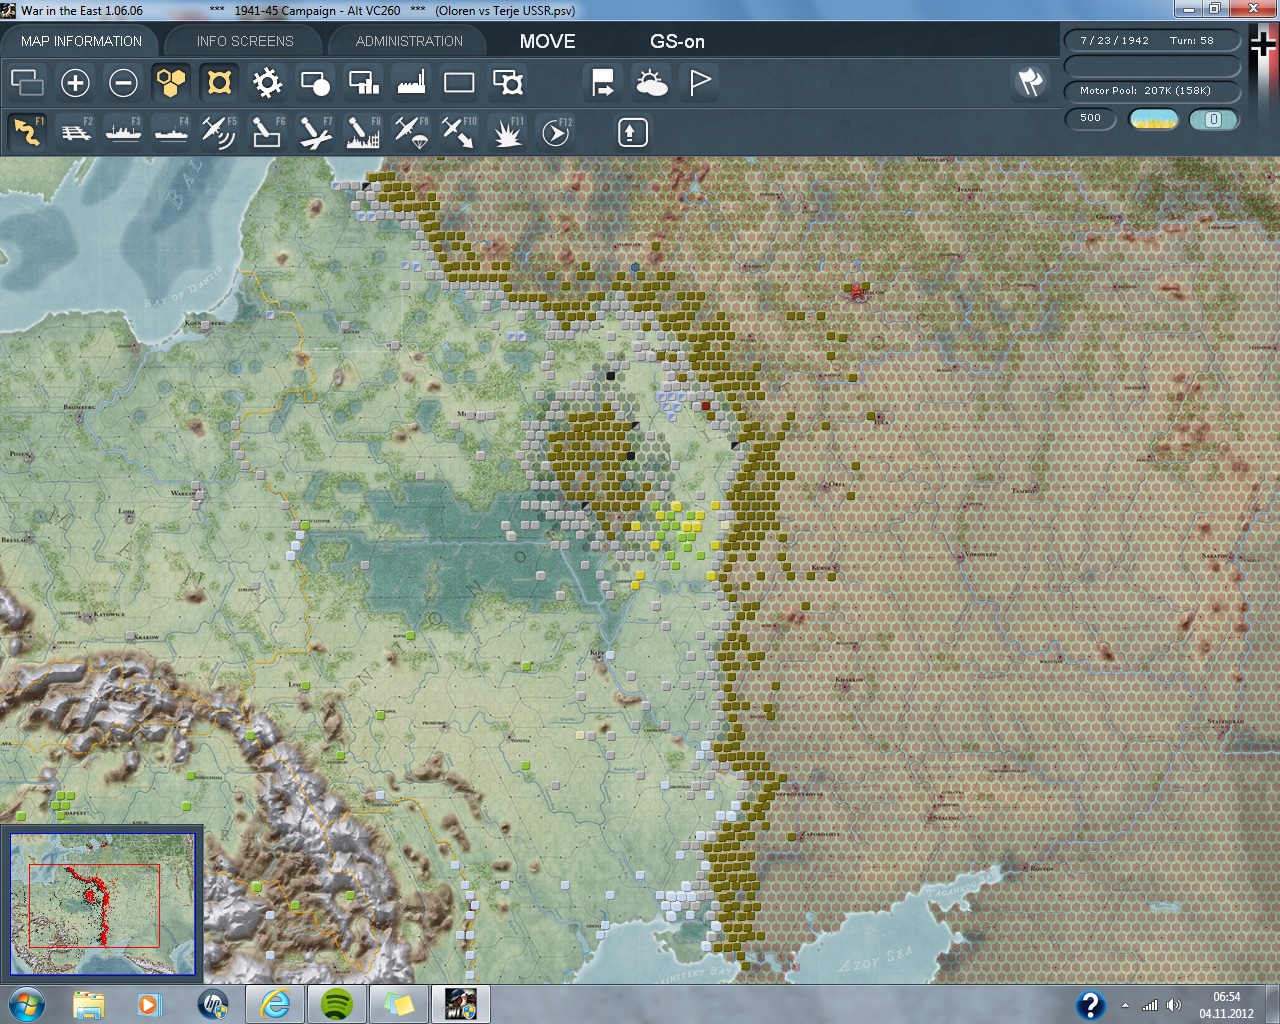Click the crossed flags icon
Screen dimensions: 1280x1024
pos(1030,82)
